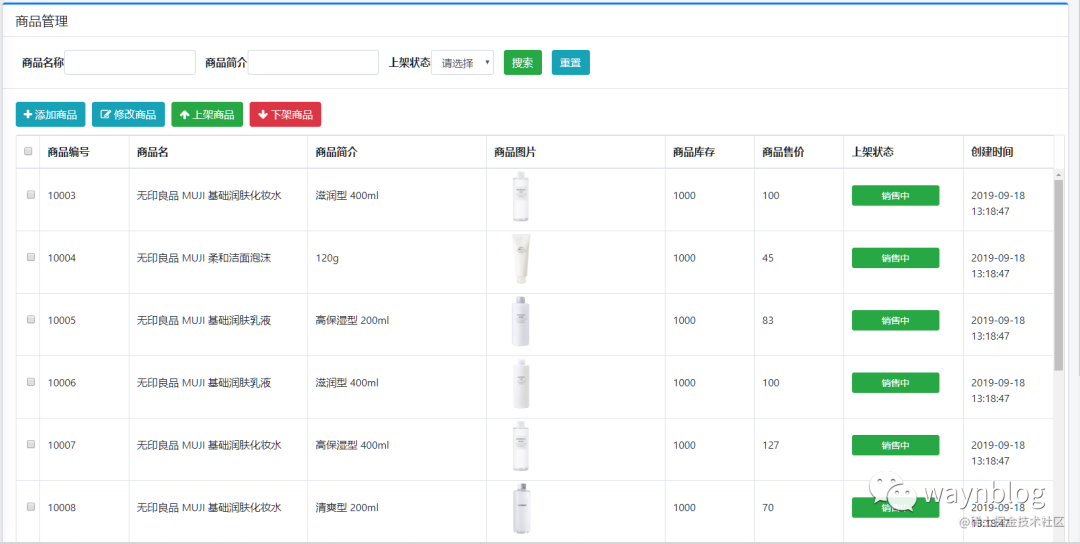1080x544 pixels.
Task: Check the box for product 10008
Action: click(30, 506)
